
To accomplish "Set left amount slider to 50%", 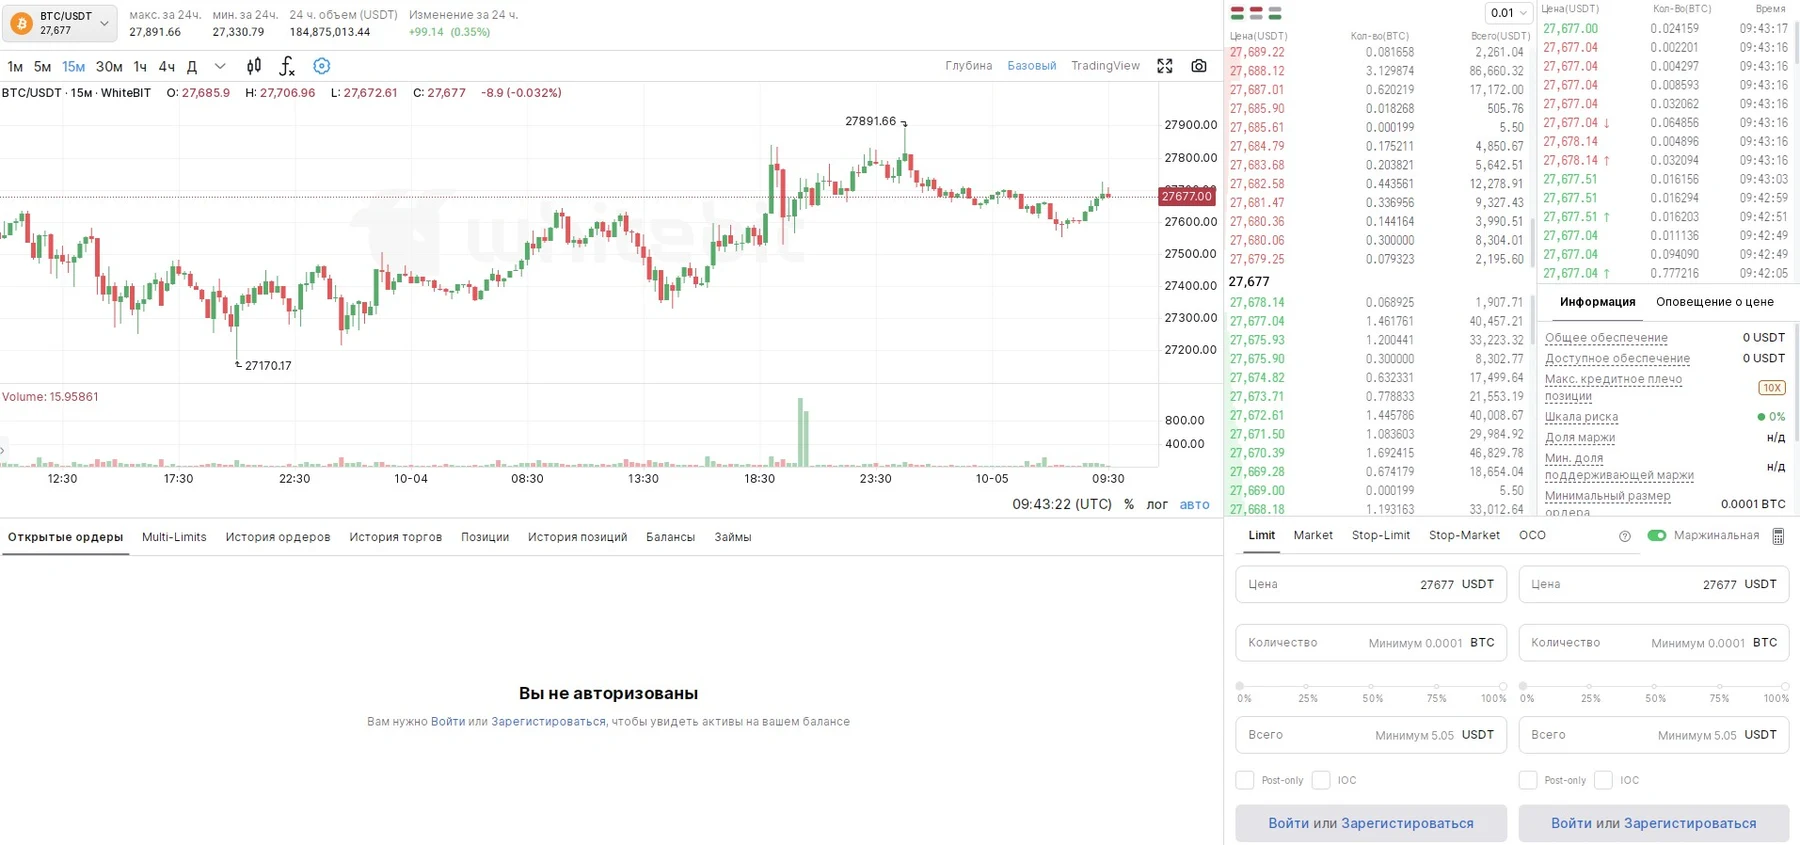I will click(x=1371, y=687).
